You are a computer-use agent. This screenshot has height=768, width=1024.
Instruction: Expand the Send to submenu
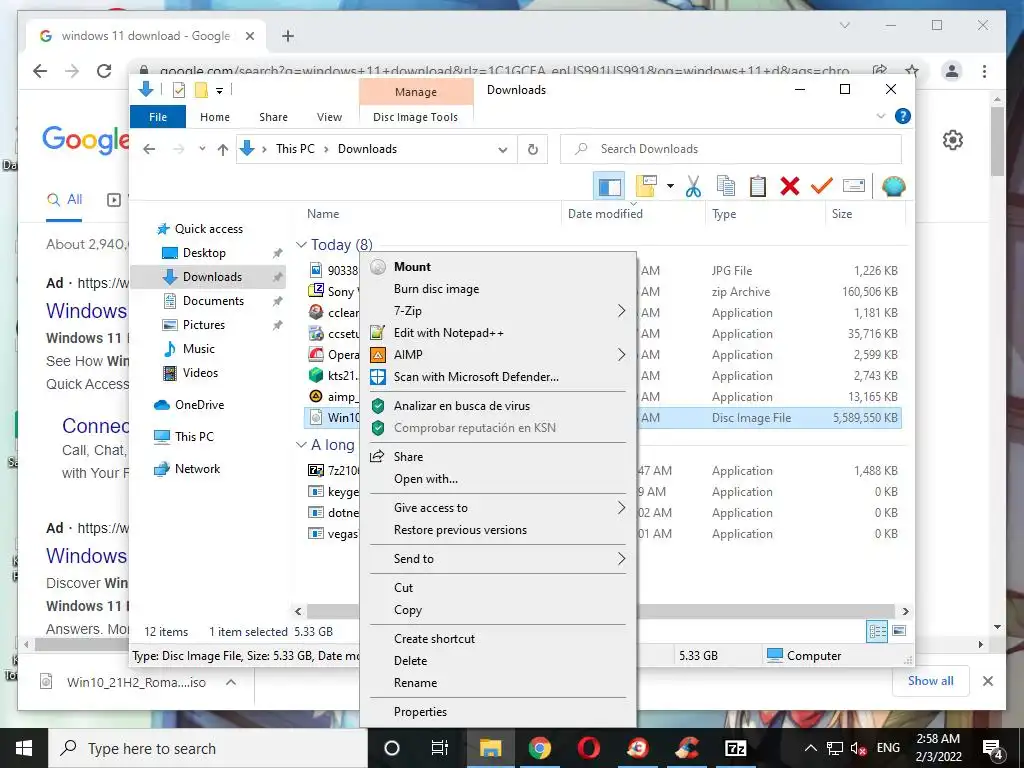[497, 558]
